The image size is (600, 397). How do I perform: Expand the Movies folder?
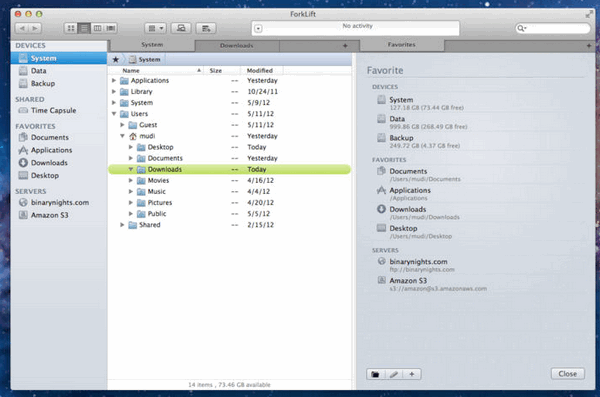tap(130, 180)
